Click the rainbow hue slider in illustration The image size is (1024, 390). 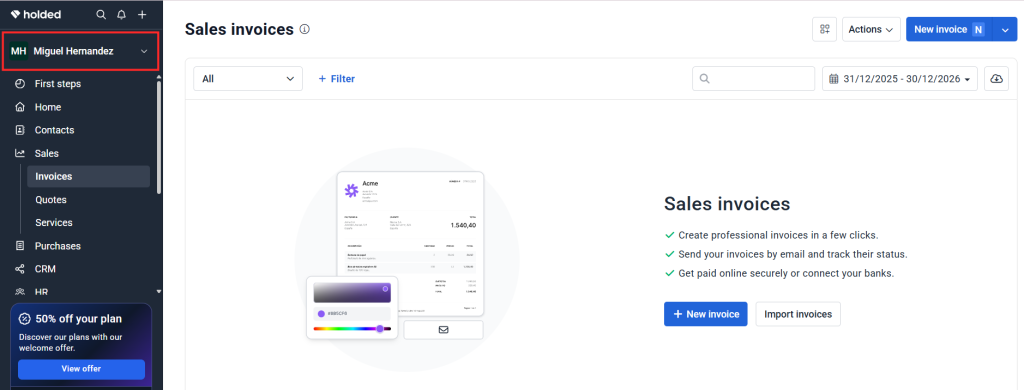[x=352, y=329]
